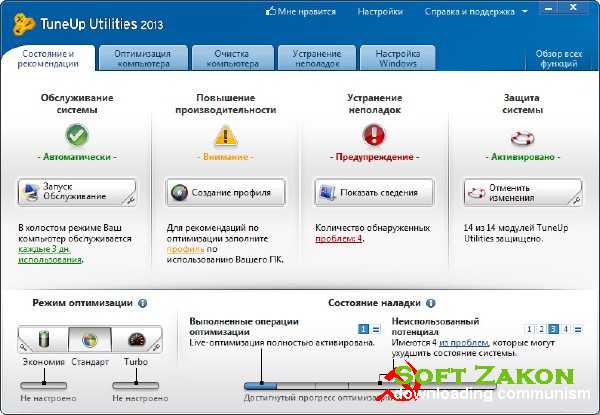600x415 pixels.
Task: Switch to Состояние и рекомендации tab
Action: (x=48, y=59)
